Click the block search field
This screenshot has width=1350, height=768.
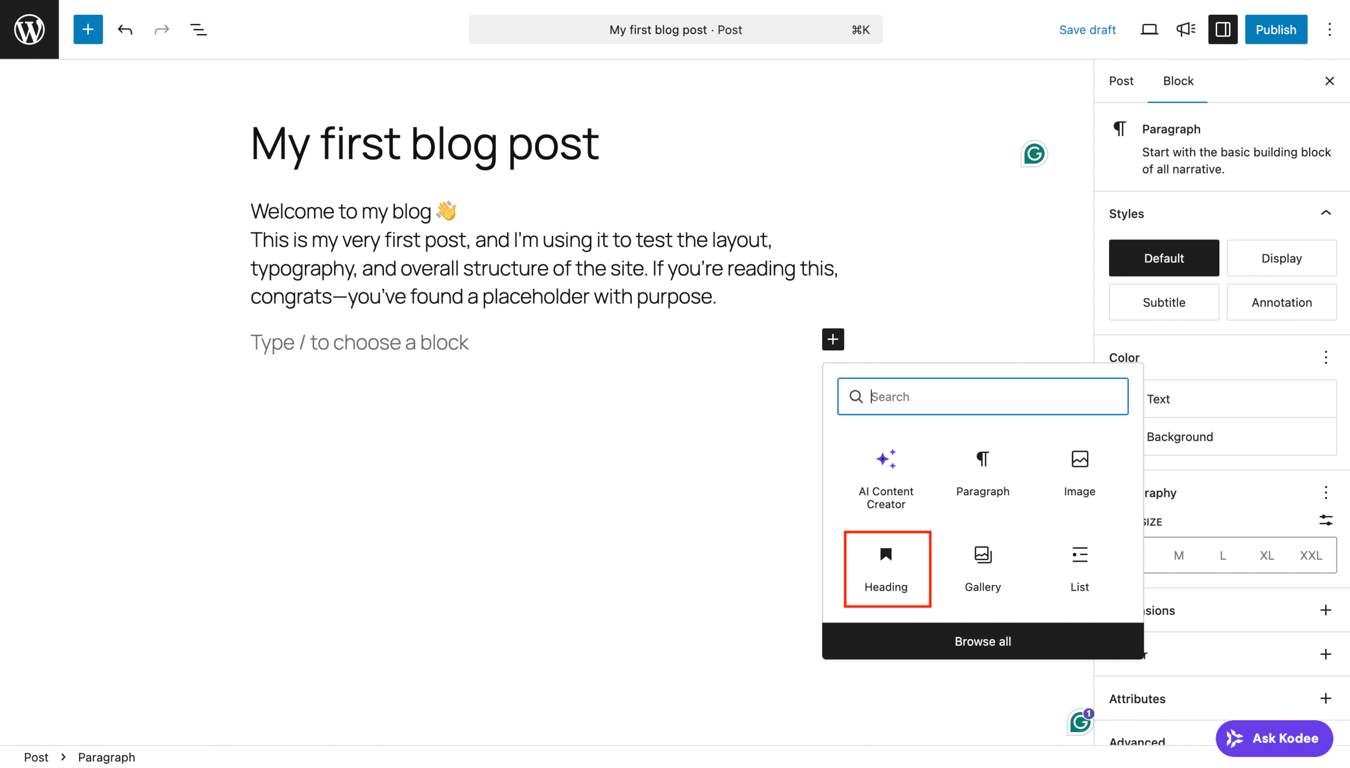click(x=982, y=396)
